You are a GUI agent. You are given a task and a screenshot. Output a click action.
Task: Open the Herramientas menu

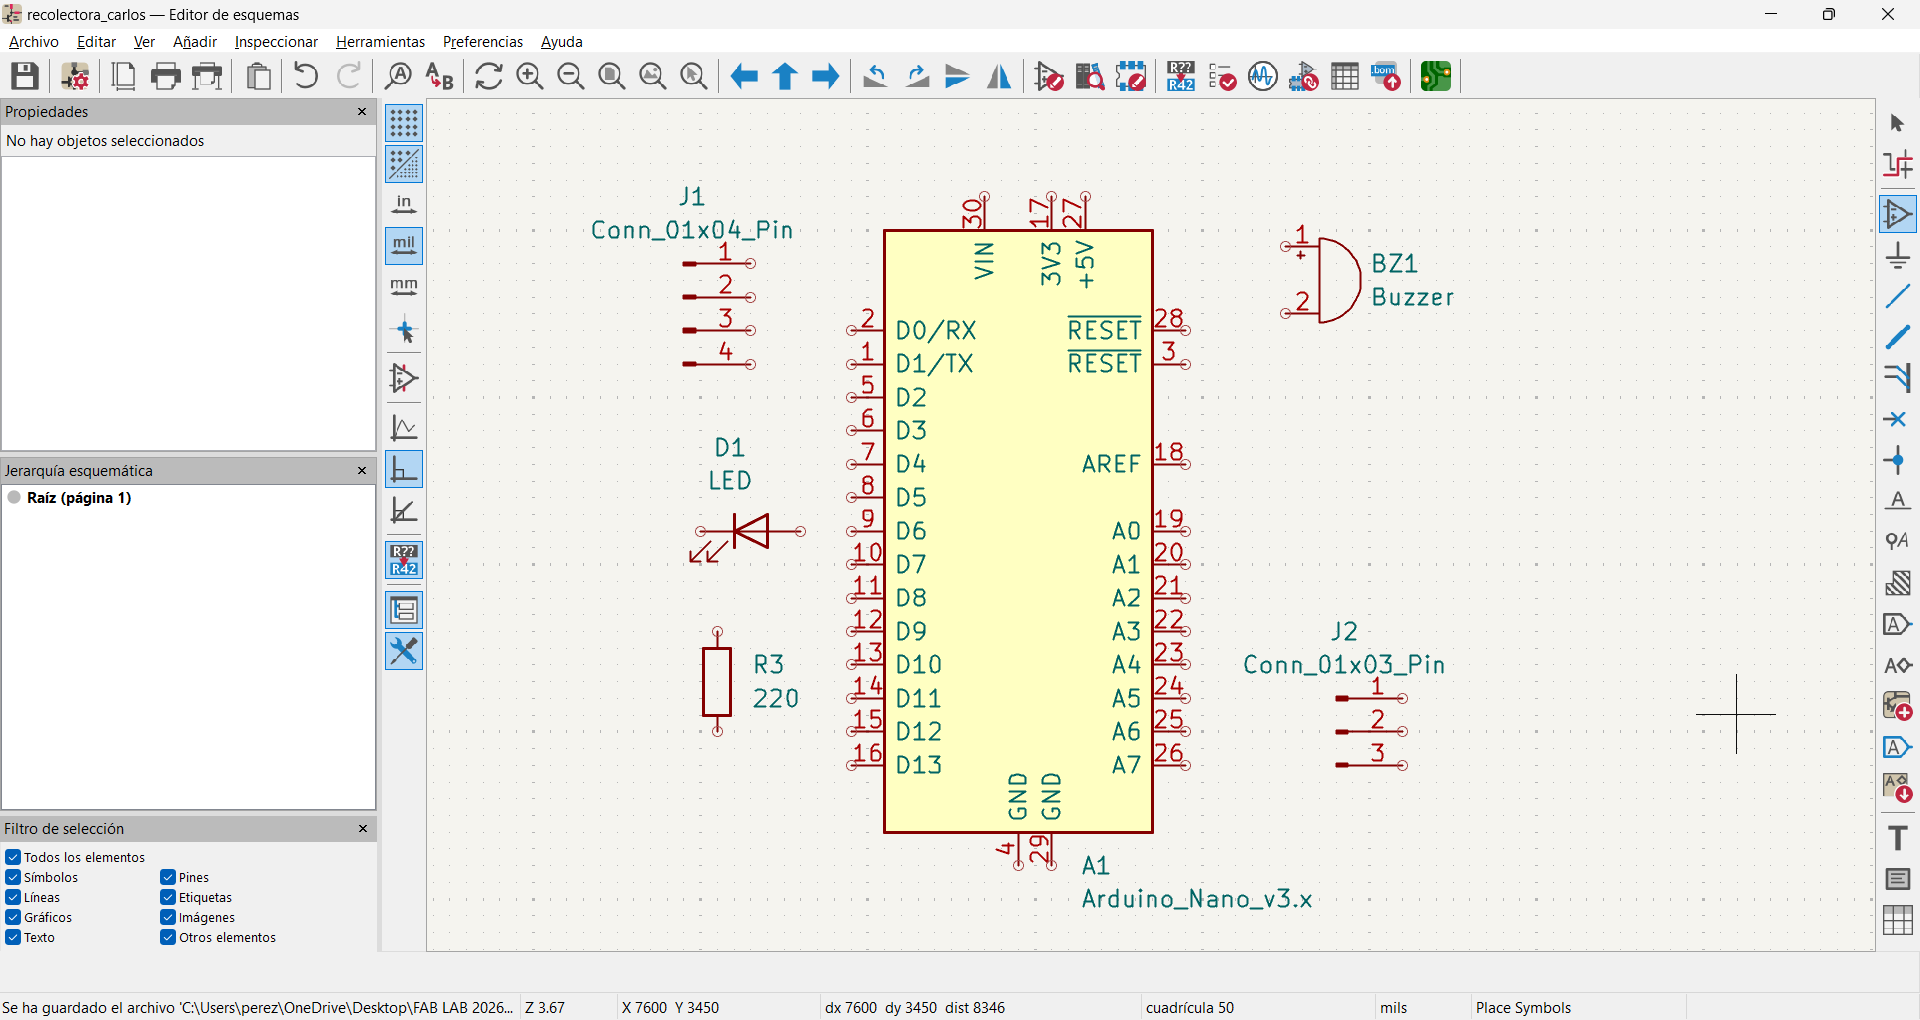(380, 42)
